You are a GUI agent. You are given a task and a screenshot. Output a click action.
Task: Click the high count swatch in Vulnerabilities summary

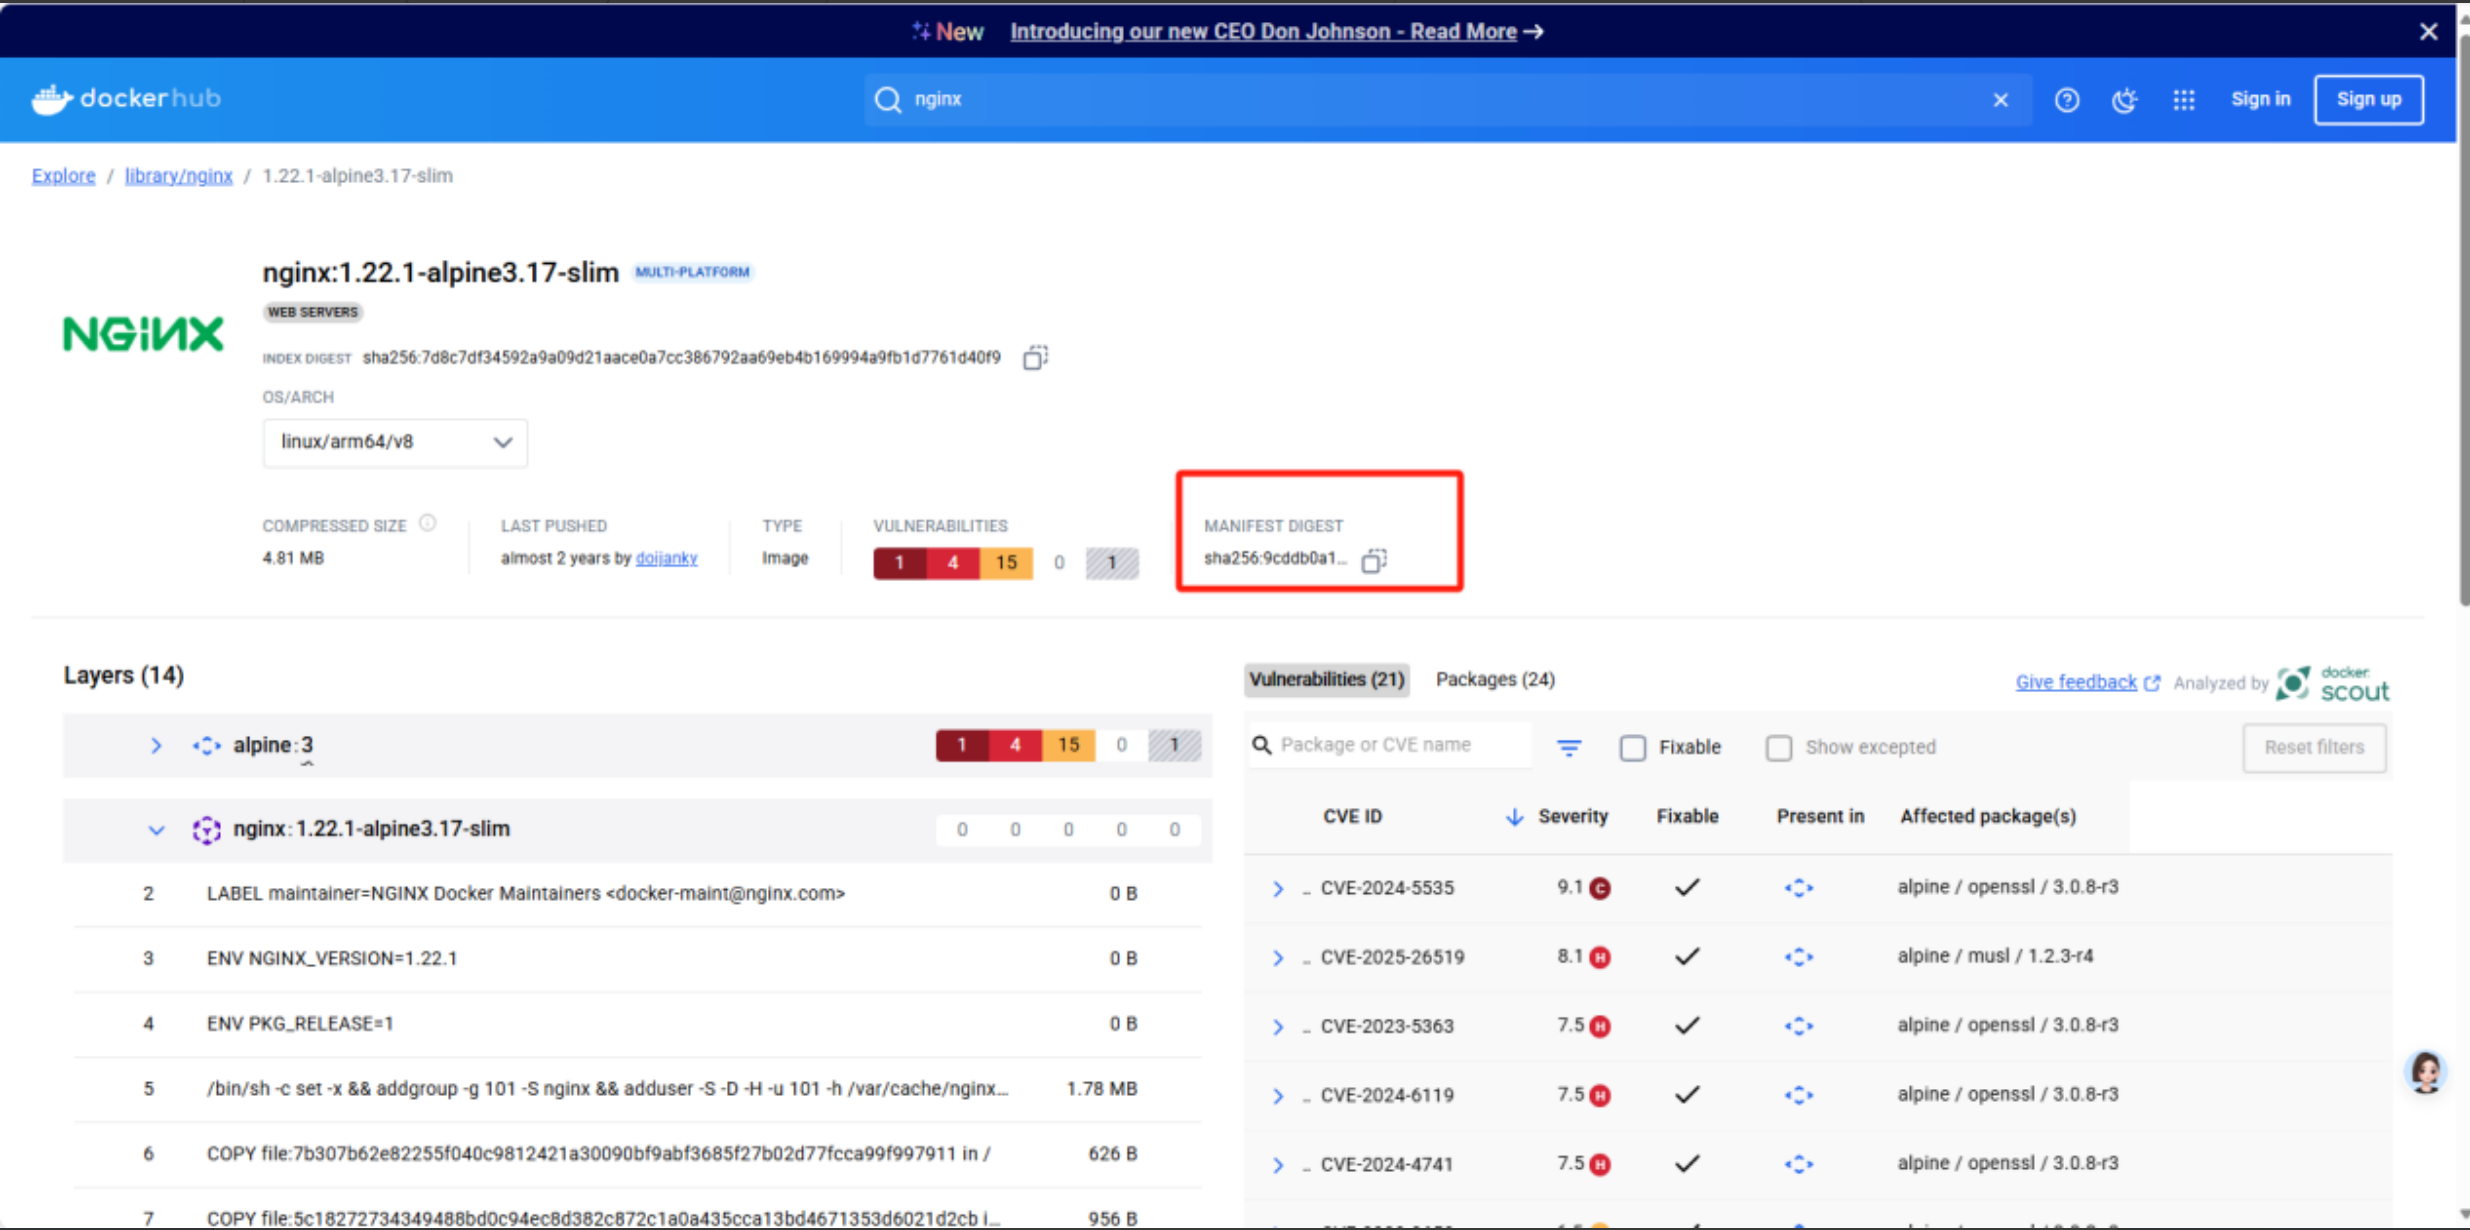coord(953,563)
